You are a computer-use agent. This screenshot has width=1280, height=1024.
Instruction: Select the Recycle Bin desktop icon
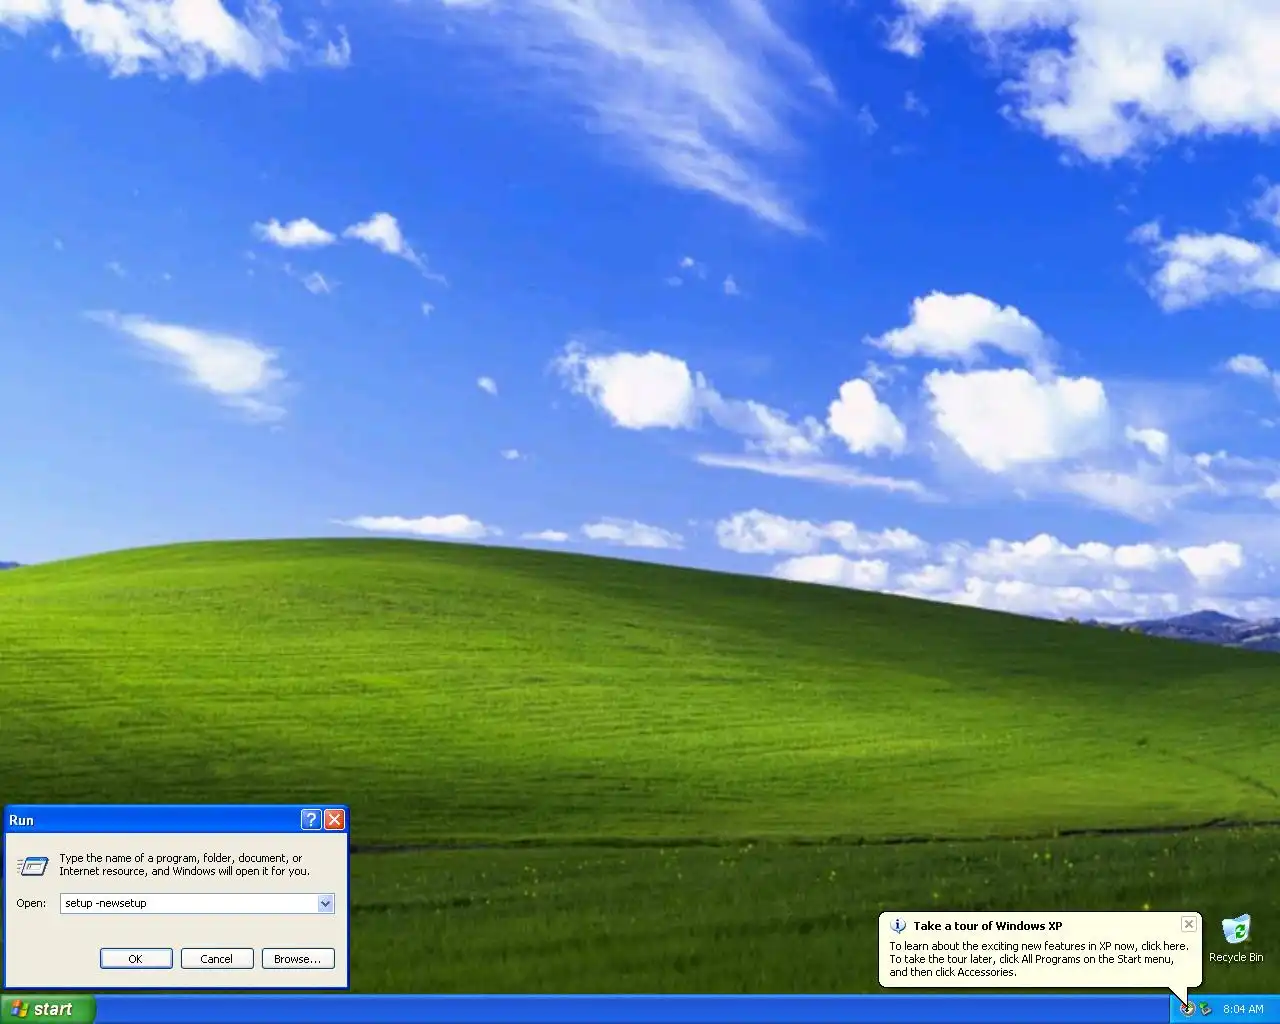point(1236,939)
